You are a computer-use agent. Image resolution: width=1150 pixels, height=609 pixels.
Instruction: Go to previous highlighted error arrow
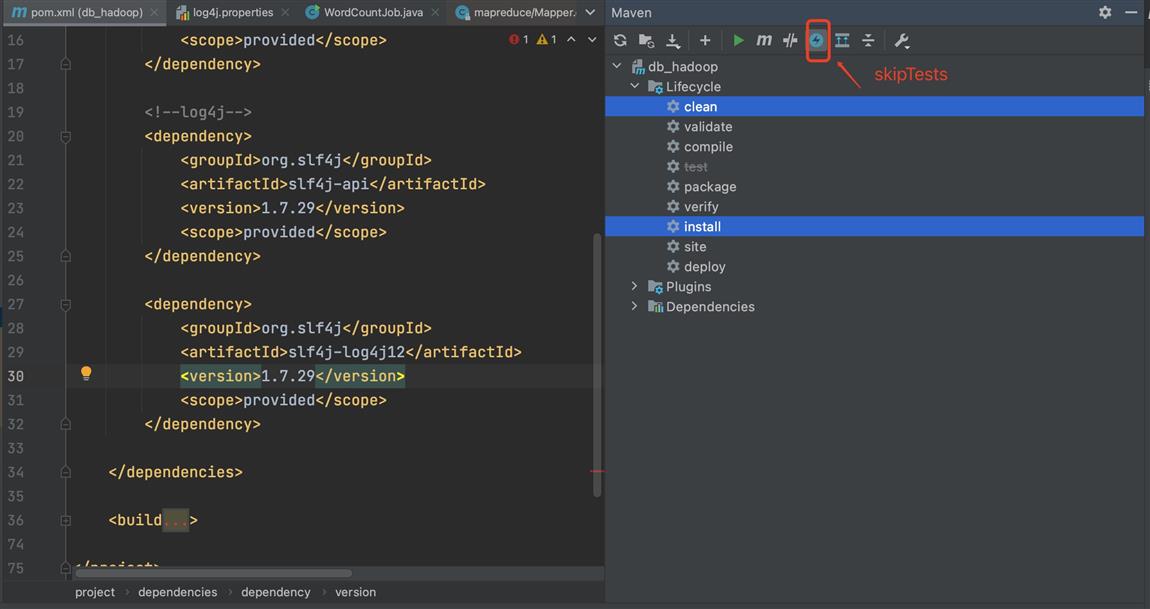[x=571, y=40]
